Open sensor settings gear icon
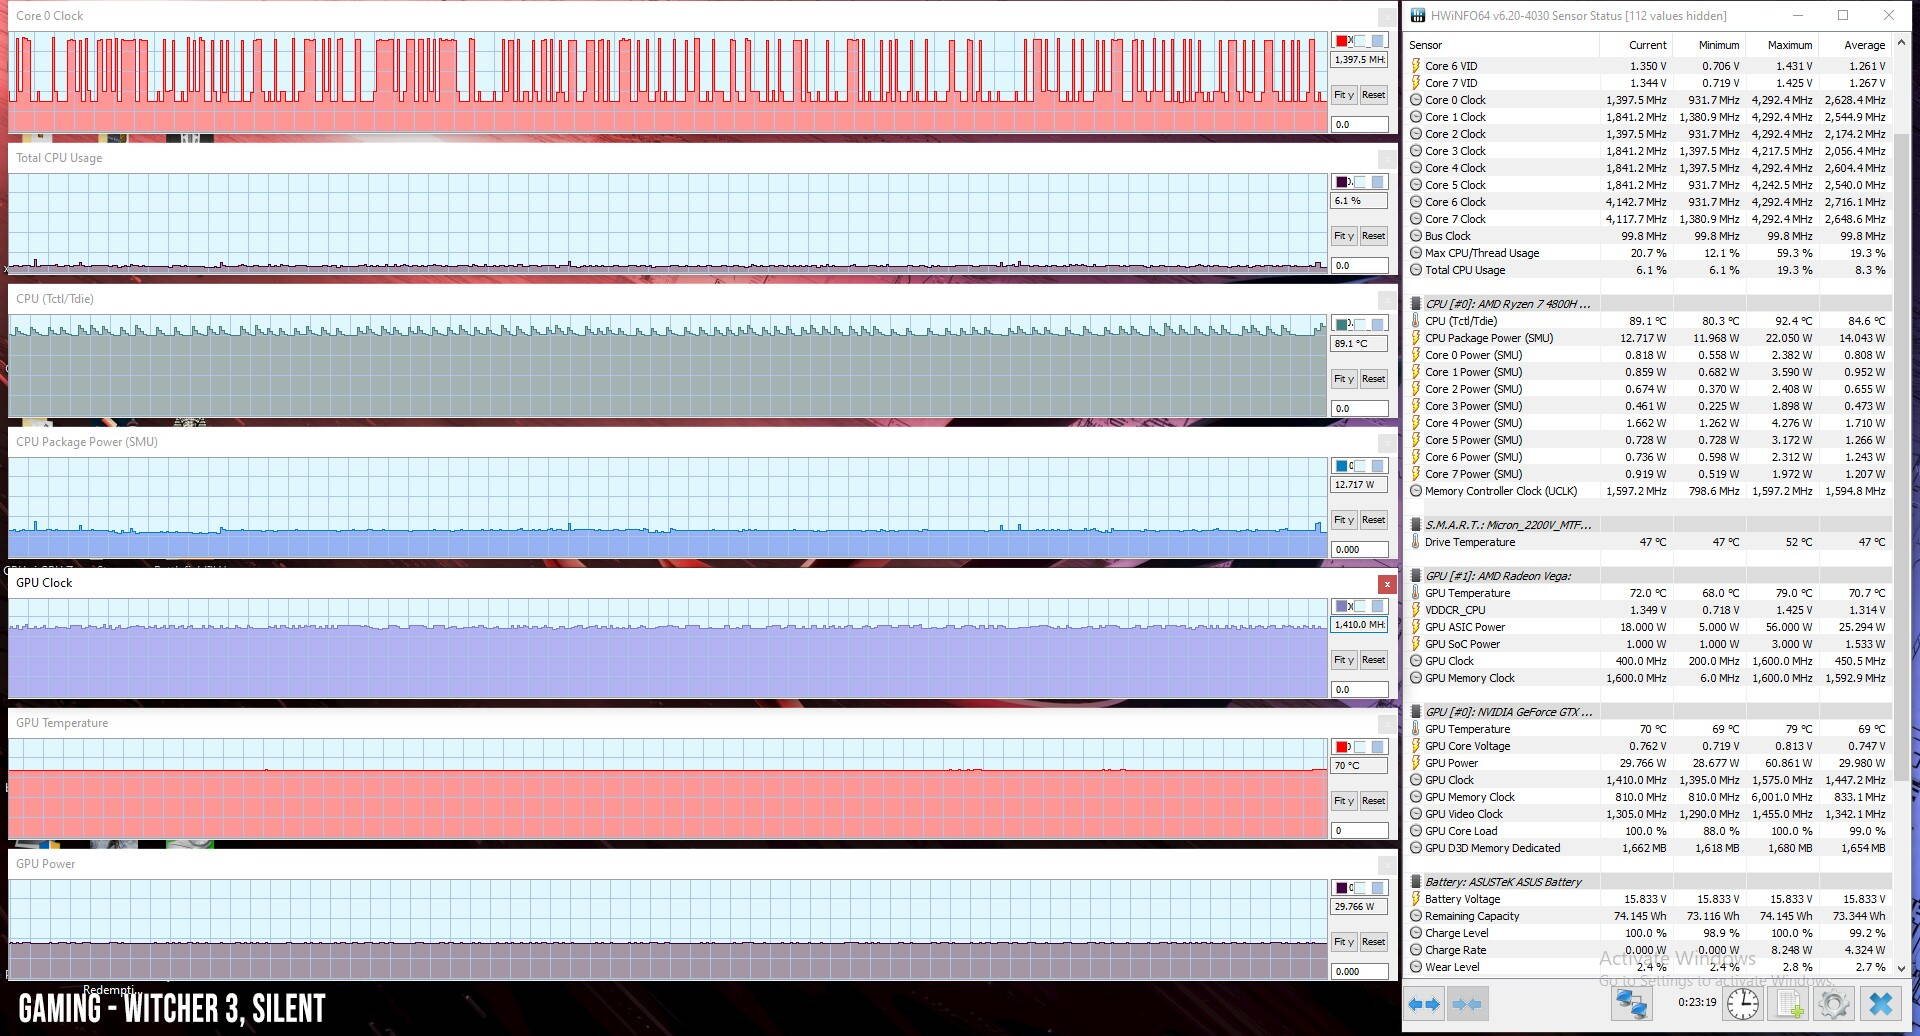This screenshot has width=1920, height=1036. click(x=1834, y=1004)
